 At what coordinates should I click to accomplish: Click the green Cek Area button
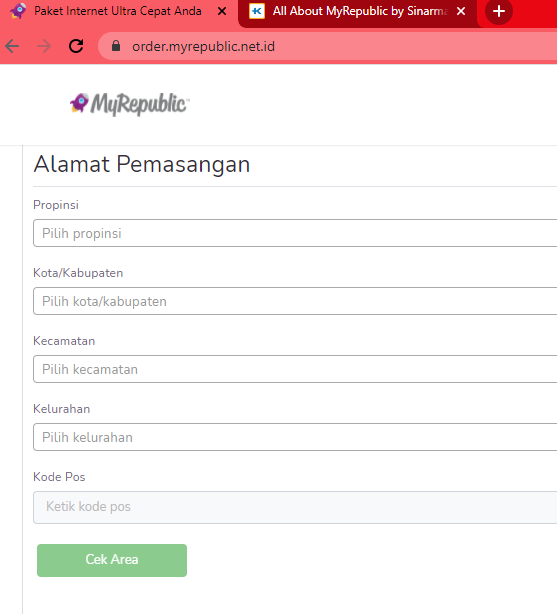click(112, 560)
